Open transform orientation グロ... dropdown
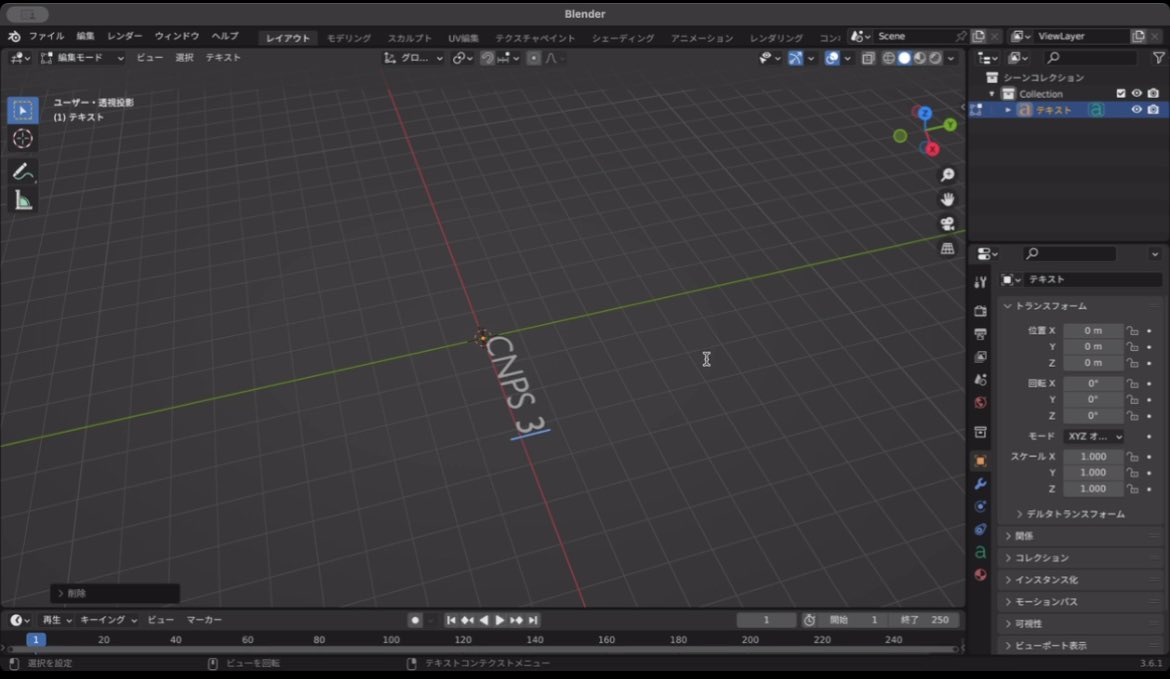Image resolution: width=1170 pixels, height=679 pixels. (x=413, y=58)
